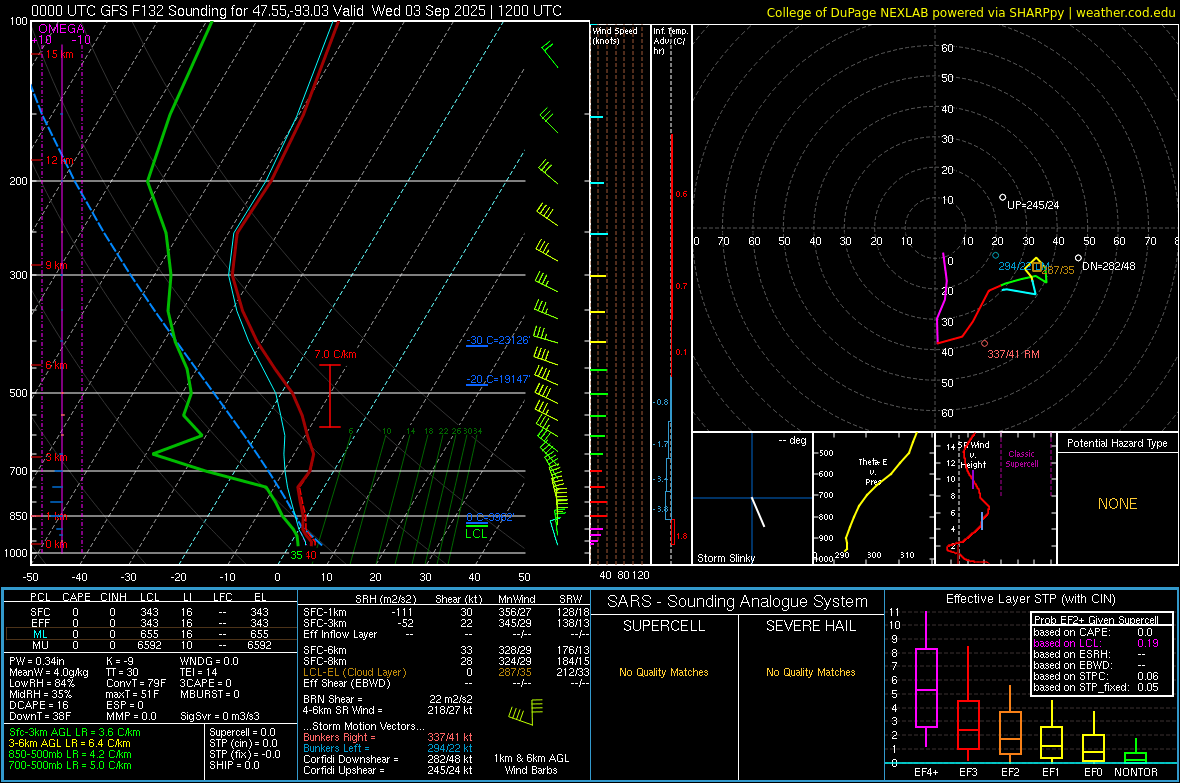
Task: Click the 'Potential Hazard Type' header
Action: click(x=1117, y=443)
